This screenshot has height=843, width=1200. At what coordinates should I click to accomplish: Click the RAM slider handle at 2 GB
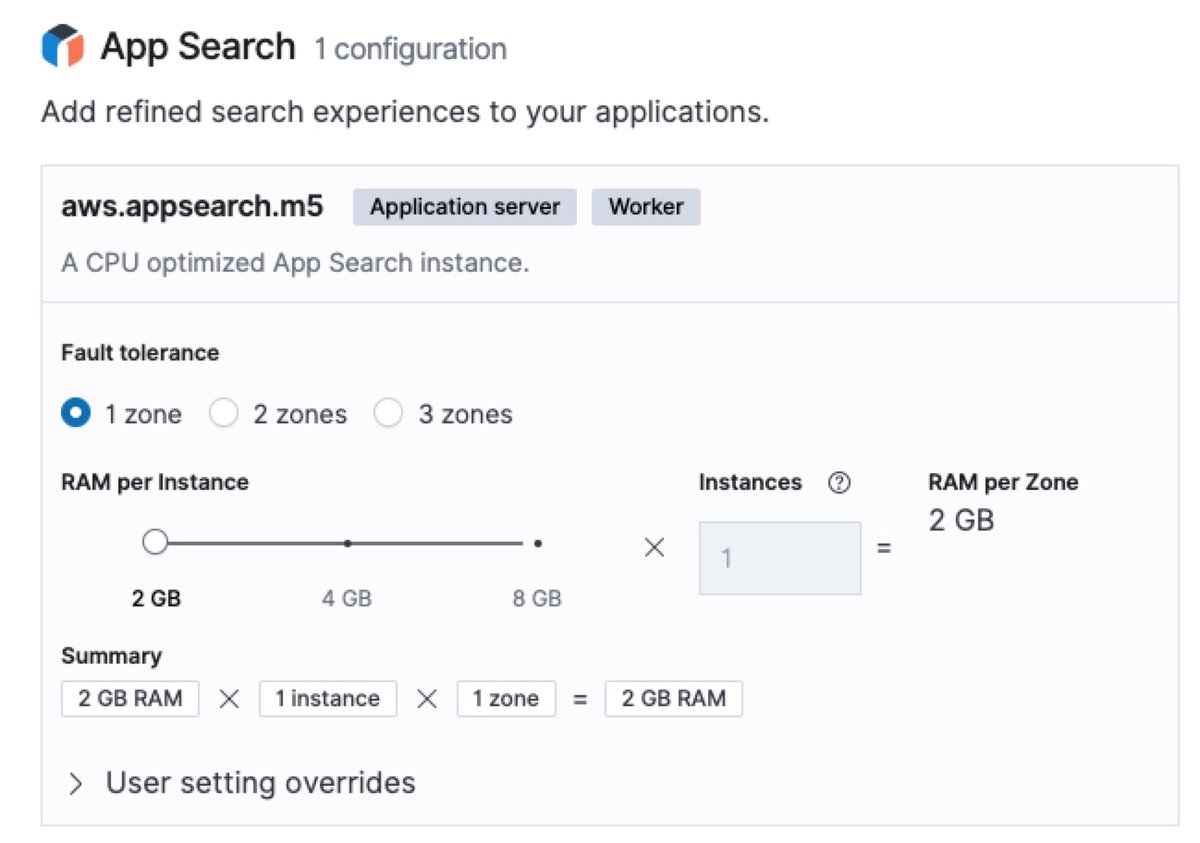click(155, 543)
